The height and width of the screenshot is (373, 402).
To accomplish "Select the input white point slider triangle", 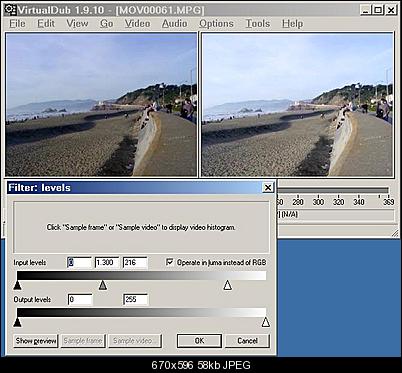I will point(228,285).
